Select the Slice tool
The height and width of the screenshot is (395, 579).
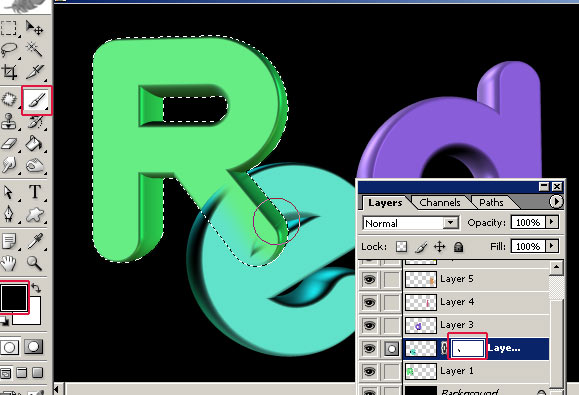[34, 72]
